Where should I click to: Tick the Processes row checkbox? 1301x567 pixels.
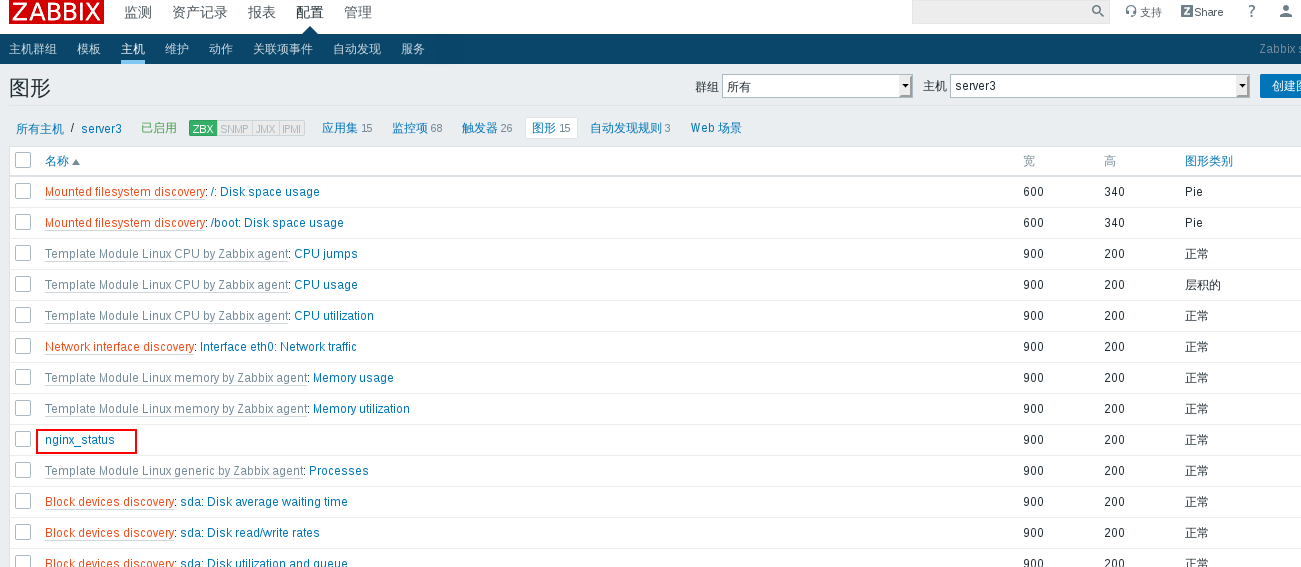click(23, 470)
